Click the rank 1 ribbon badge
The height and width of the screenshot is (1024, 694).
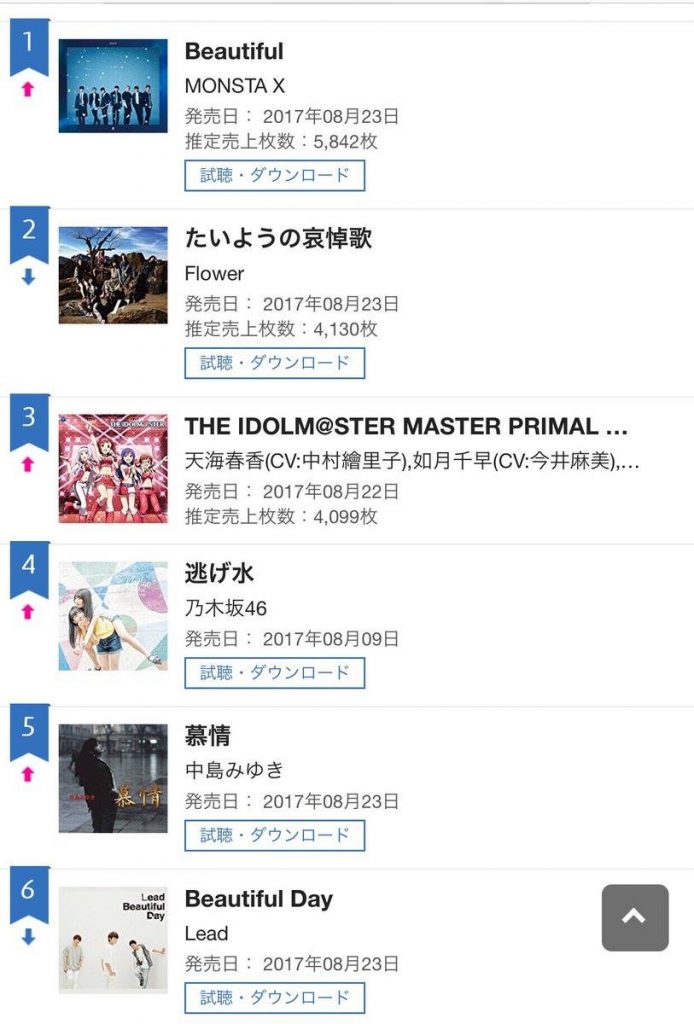[x=29, y=46]
